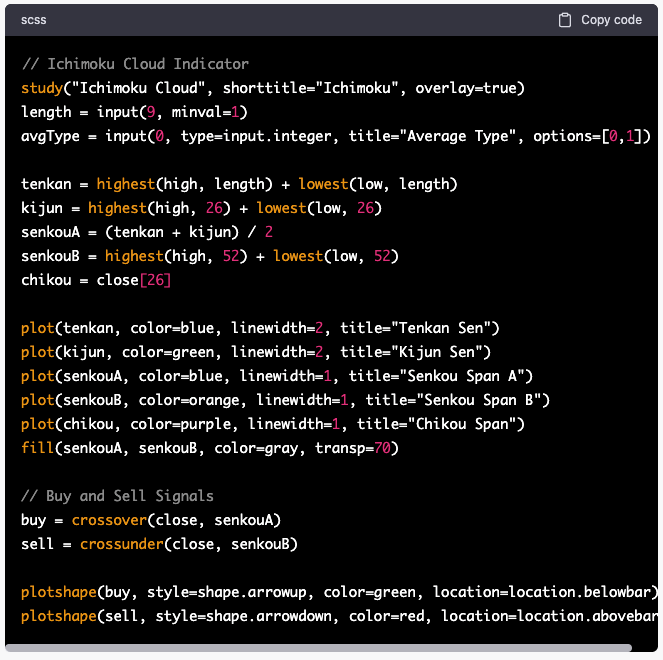
Task: Click the plot line titled "Chikou Span"
Action: [x=273, y=424]
